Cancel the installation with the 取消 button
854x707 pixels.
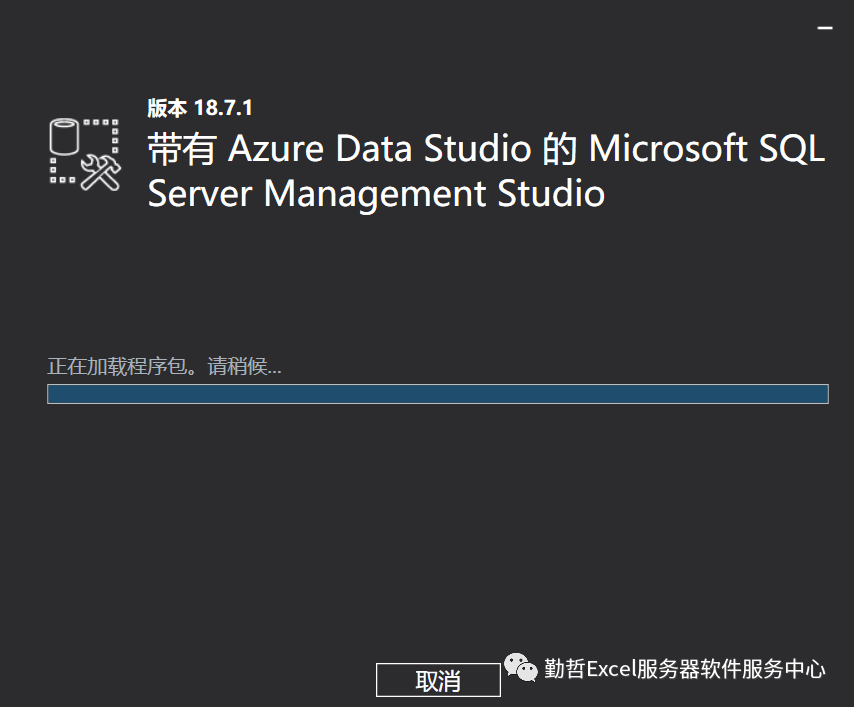click(x=438, y=681)
